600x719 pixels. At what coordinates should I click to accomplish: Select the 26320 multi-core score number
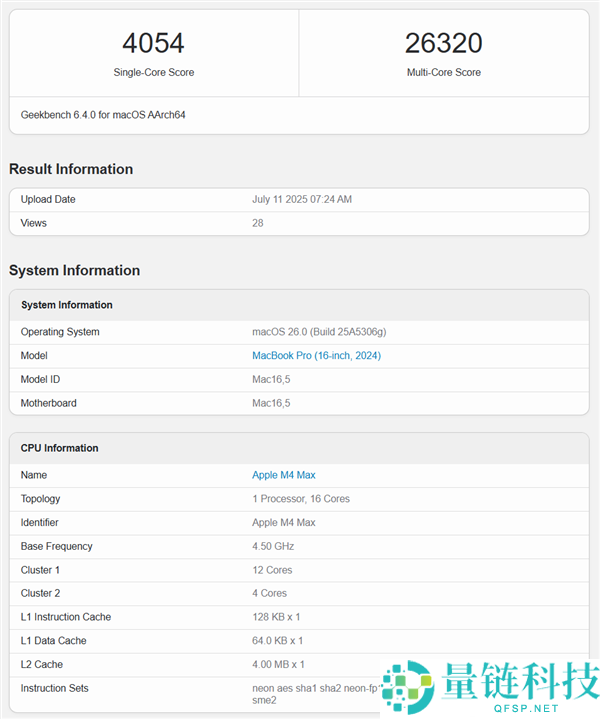(x=443, y=43)
